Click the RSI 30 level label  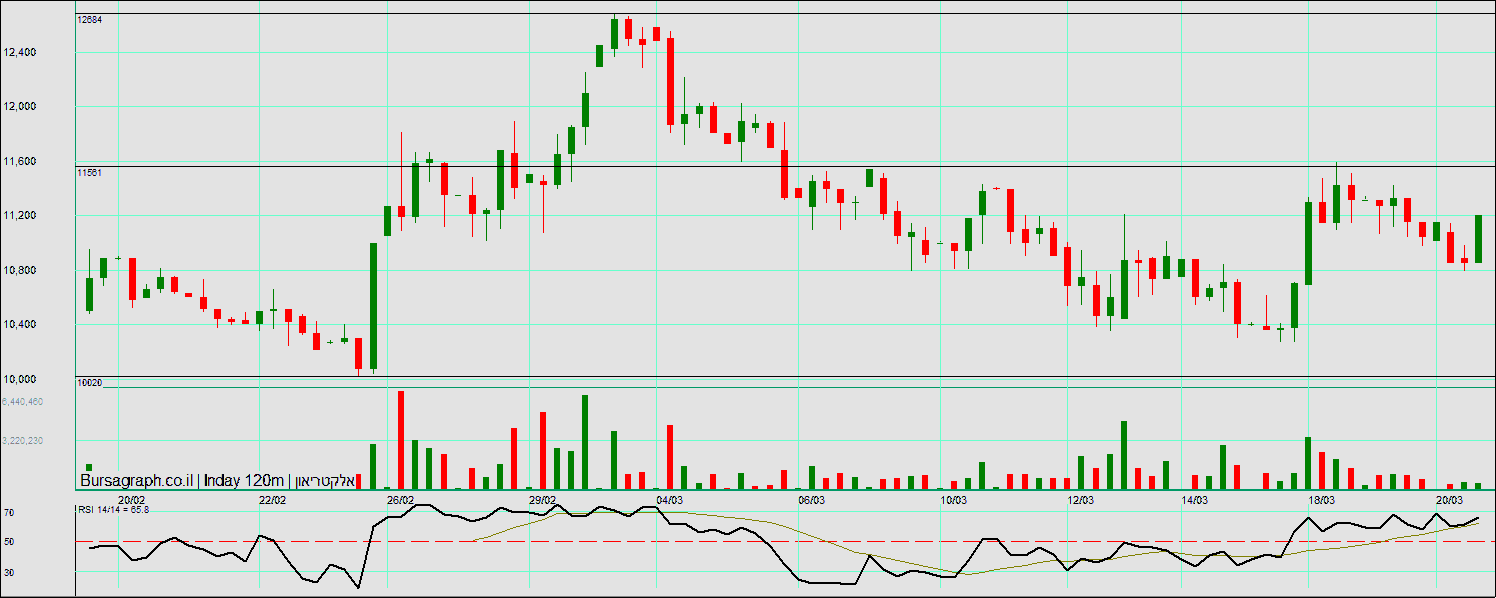tap(8, 572)
